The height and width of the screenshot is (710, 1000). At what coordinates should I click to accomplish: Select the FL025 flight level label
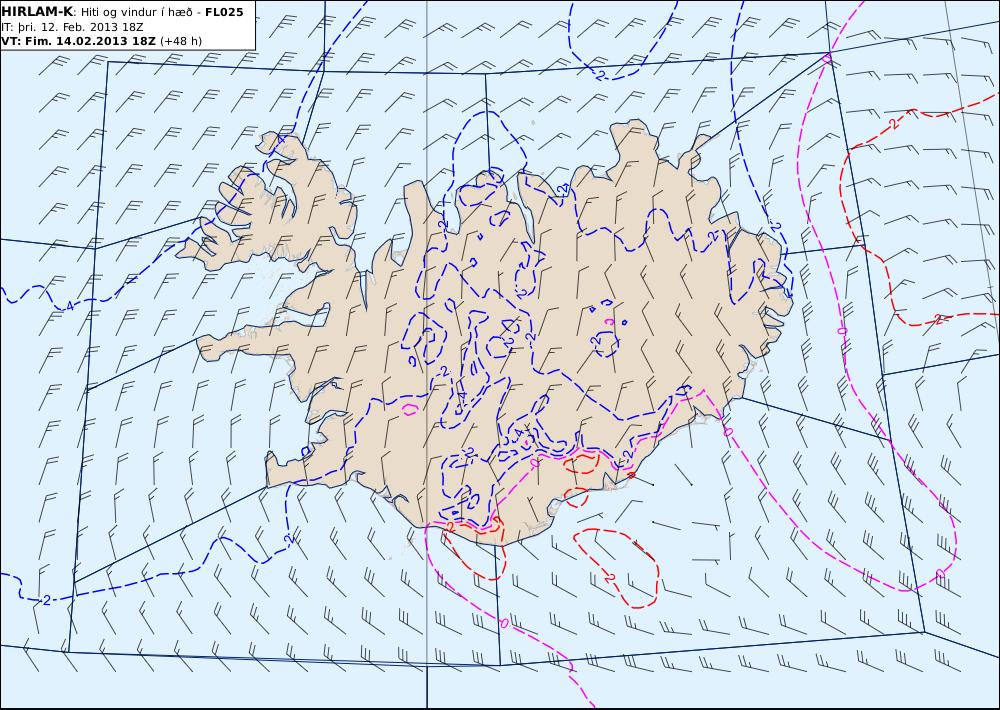click(x=224, y=12)
